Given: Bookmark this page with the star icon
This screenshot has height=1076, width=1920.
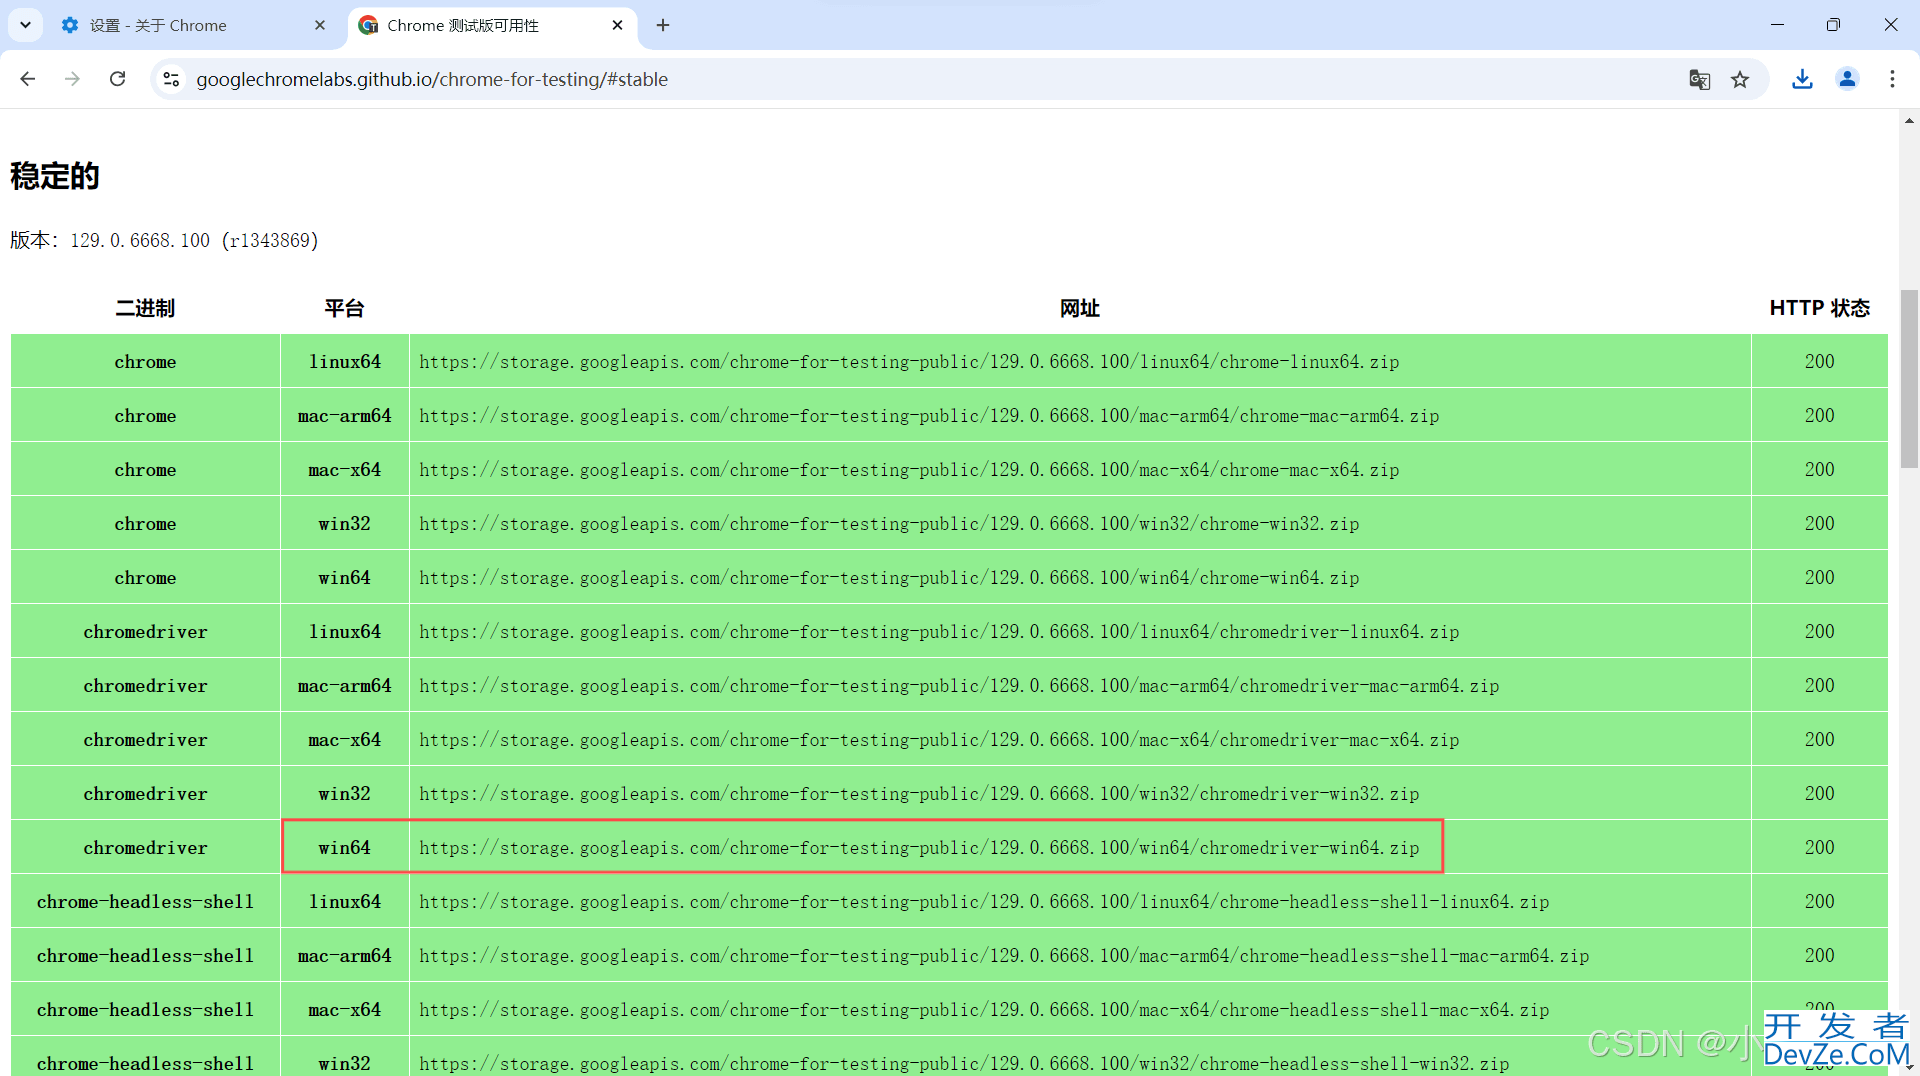Looking at the screenshot, I should pos(1740,79).
